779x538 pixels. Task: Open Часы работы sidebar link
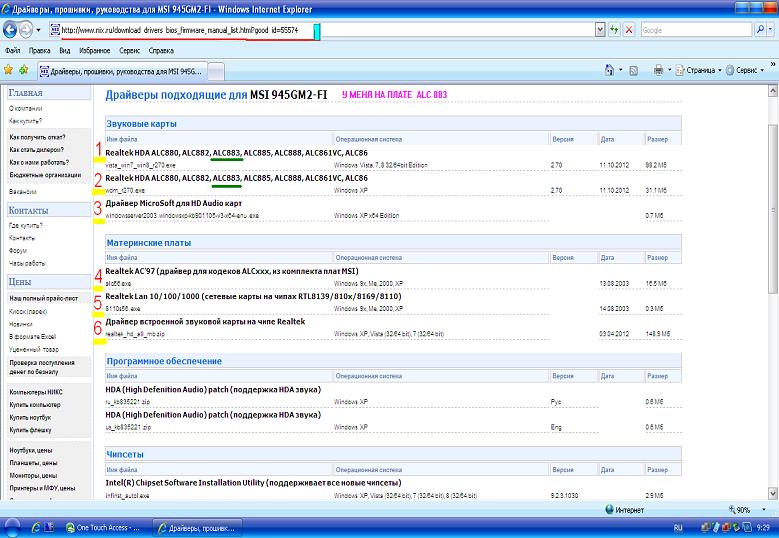coord(27,263)
